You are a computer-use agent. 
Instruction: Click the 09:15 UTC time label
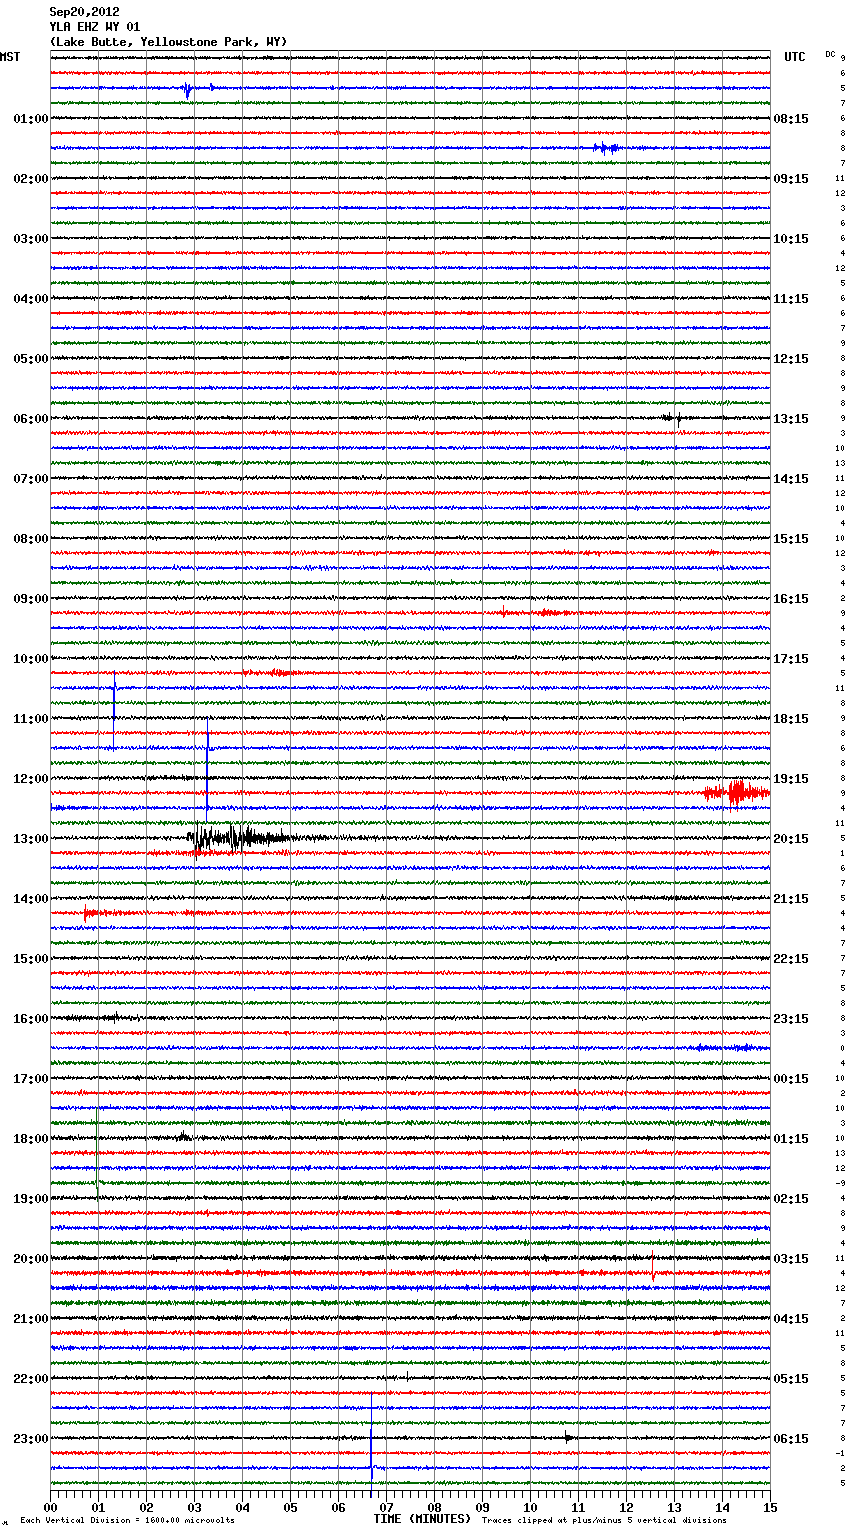[791, 179]
